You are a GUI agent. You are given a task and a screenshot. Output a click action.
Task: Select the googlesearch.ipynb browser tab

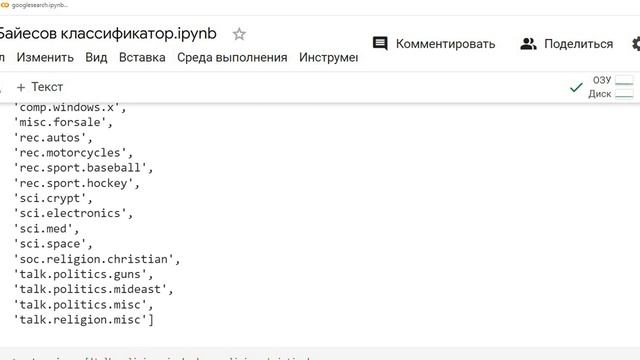point(35,5)
